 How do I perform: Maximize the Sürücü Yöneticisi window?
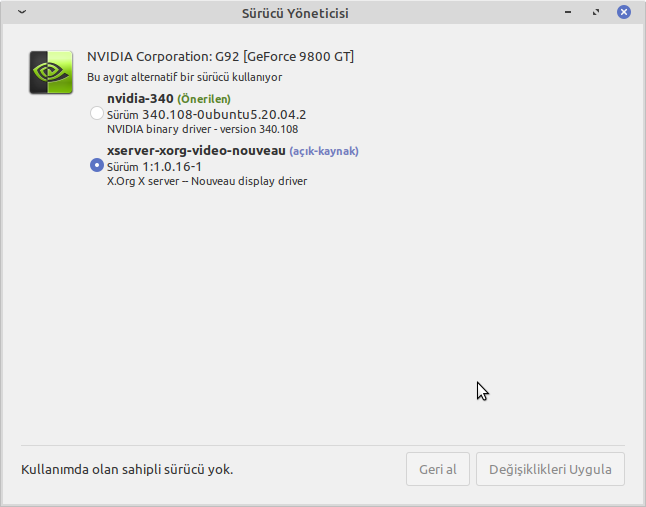tap(596, 12)
